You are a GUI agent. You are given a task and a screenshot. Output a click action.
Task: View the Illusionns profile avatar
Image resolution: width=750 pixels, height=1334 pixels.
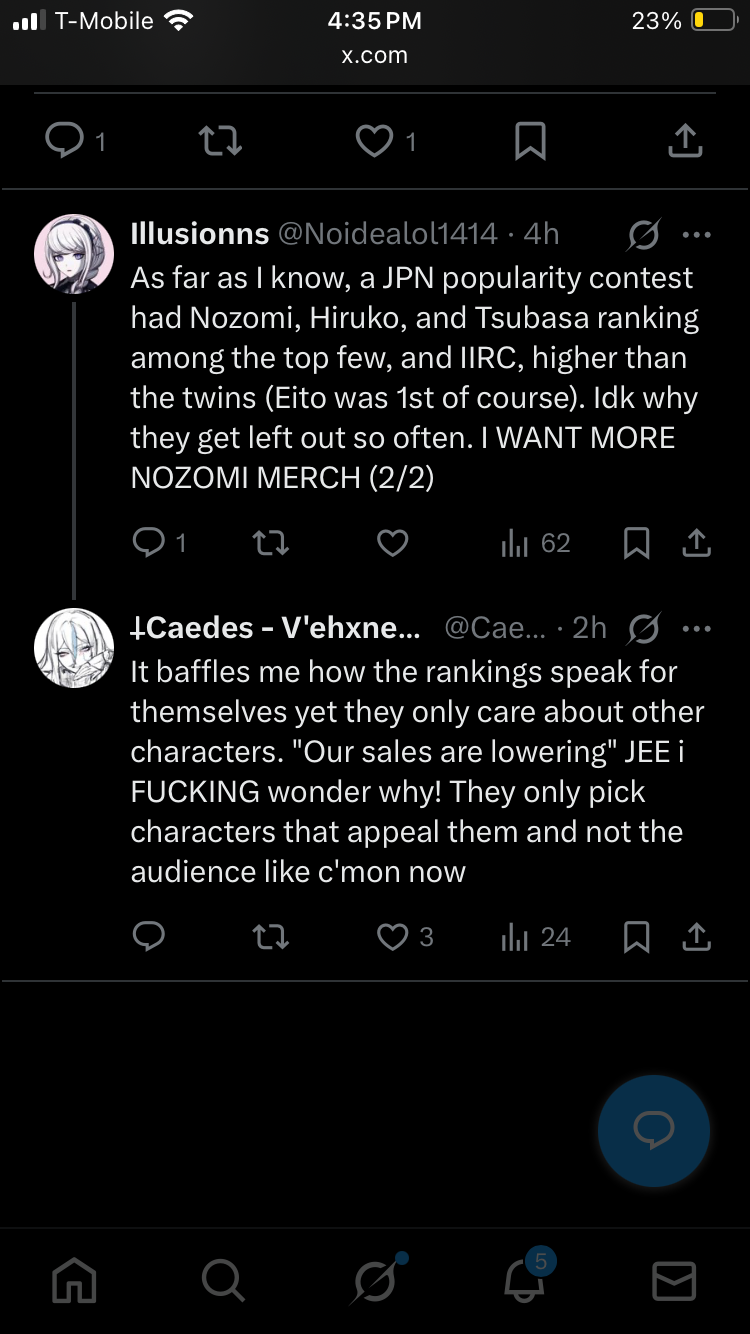(74, 254)
